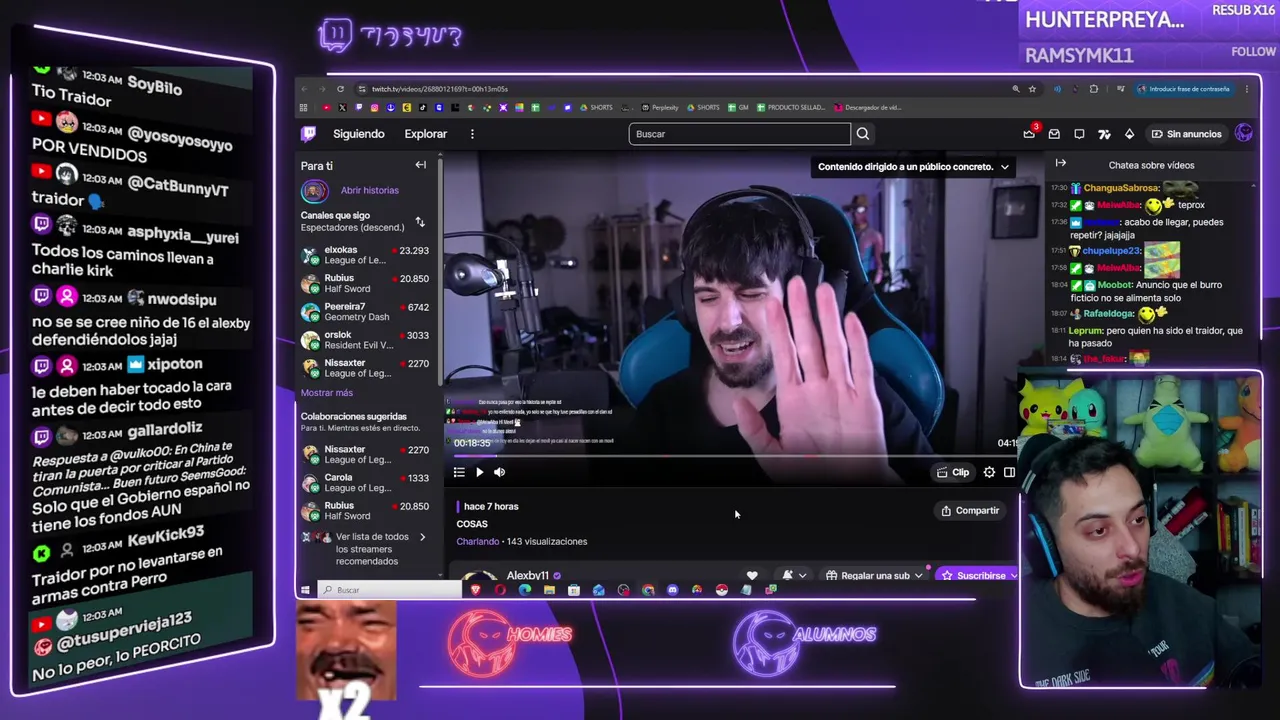Follow Alexby11 with the heart

pos(752,576)
